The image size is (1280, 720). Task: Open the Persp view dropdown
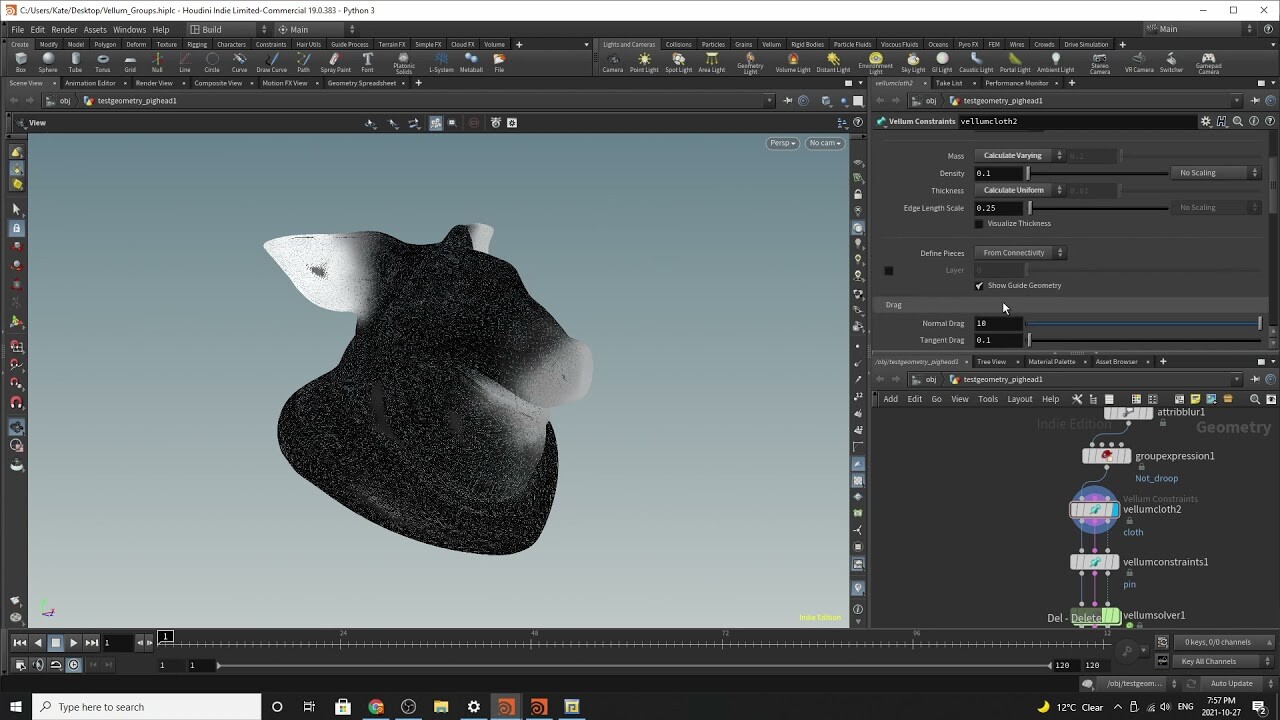tap(782, 143)
